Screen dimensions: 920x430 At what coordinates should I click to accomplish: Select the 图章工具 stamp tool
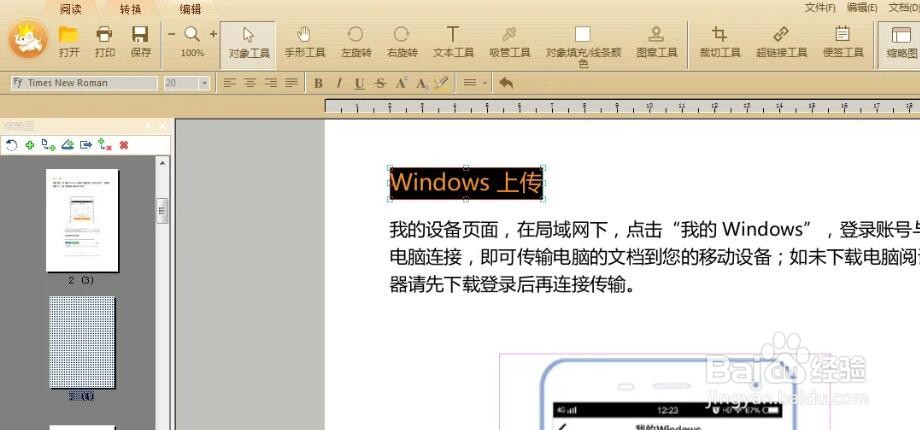coord(657,41)
